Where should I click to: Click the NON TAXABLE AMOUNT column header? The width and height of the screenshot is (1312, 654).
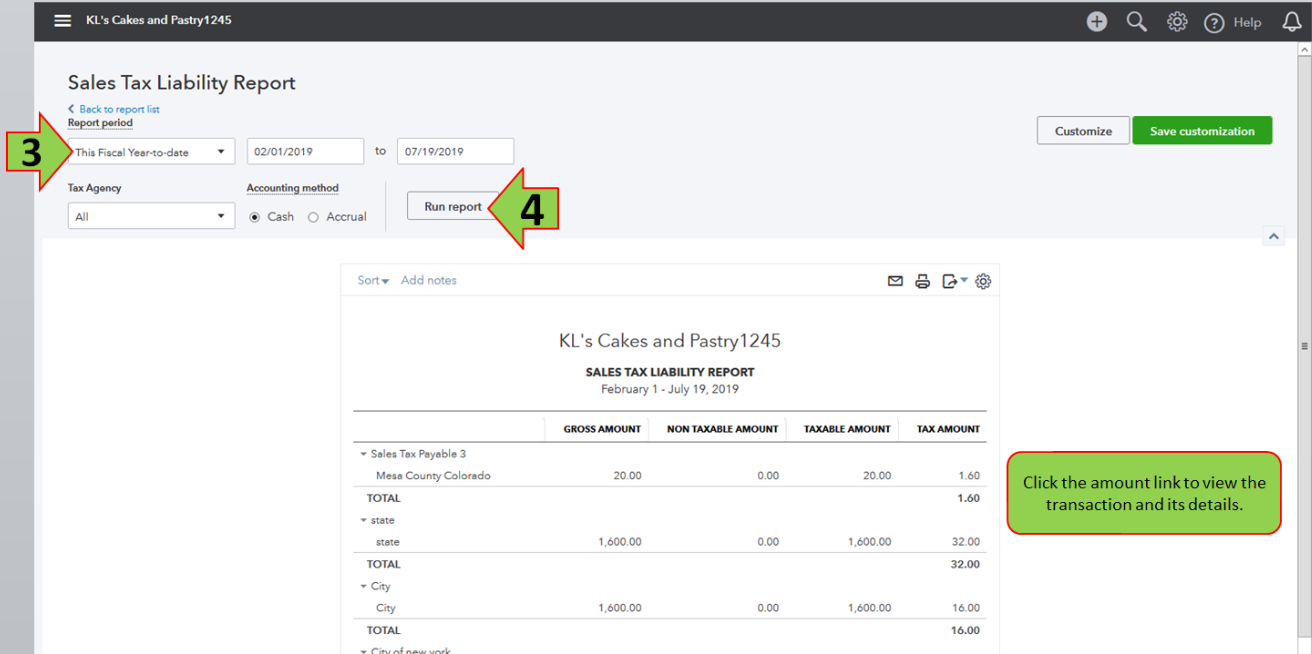pos(723,429)
